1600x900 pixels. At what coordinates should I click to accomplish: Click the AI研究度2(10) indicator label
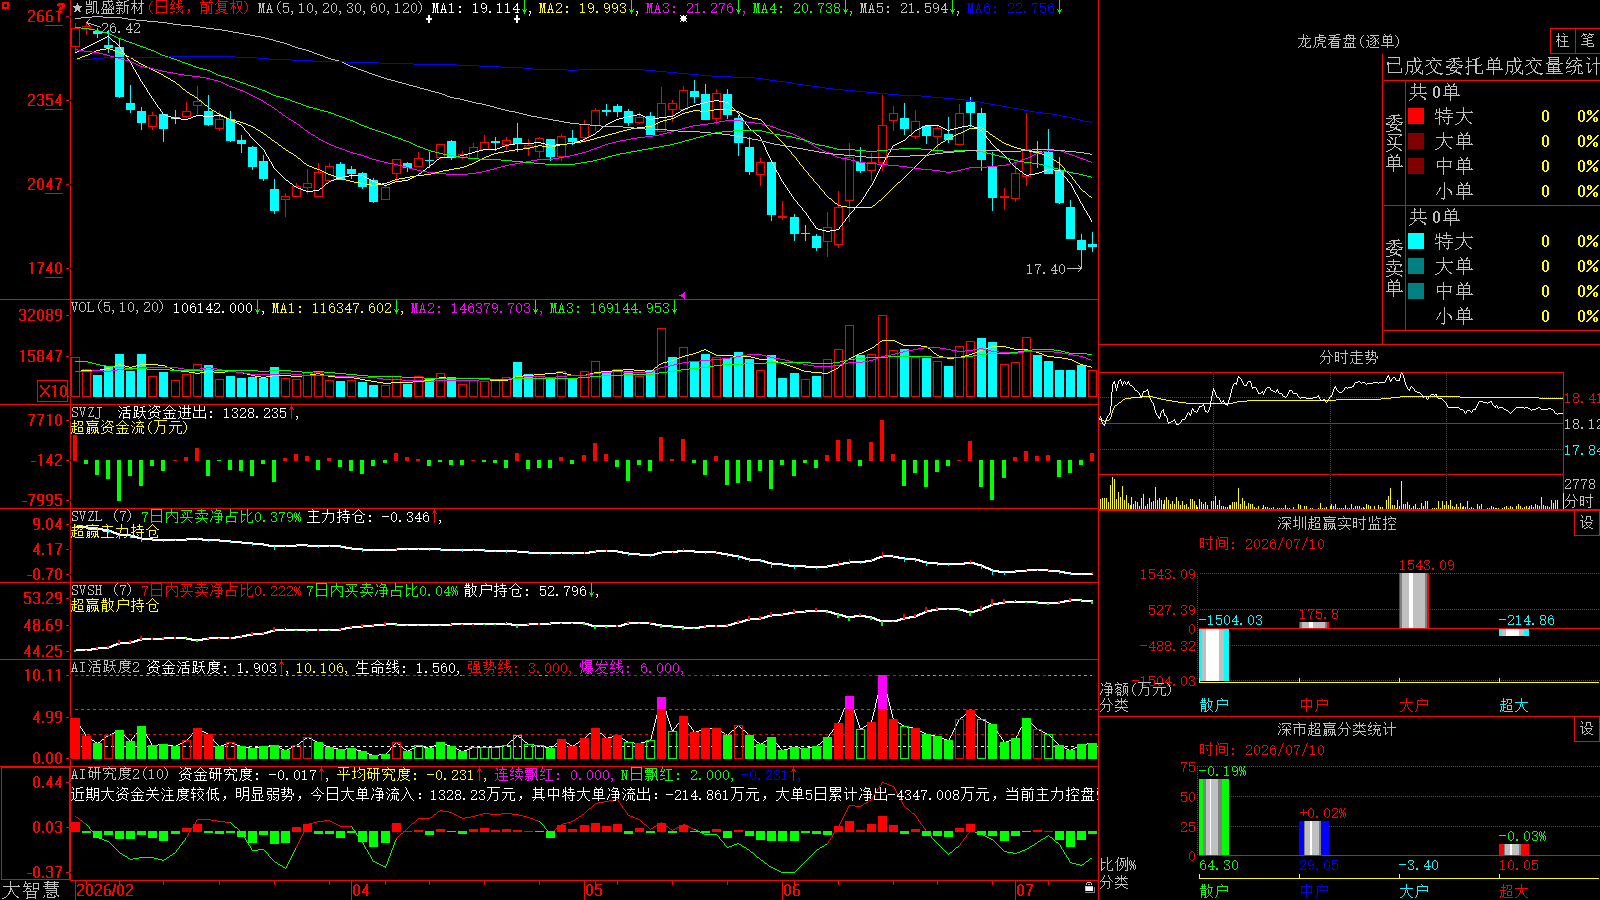(121, 775)
